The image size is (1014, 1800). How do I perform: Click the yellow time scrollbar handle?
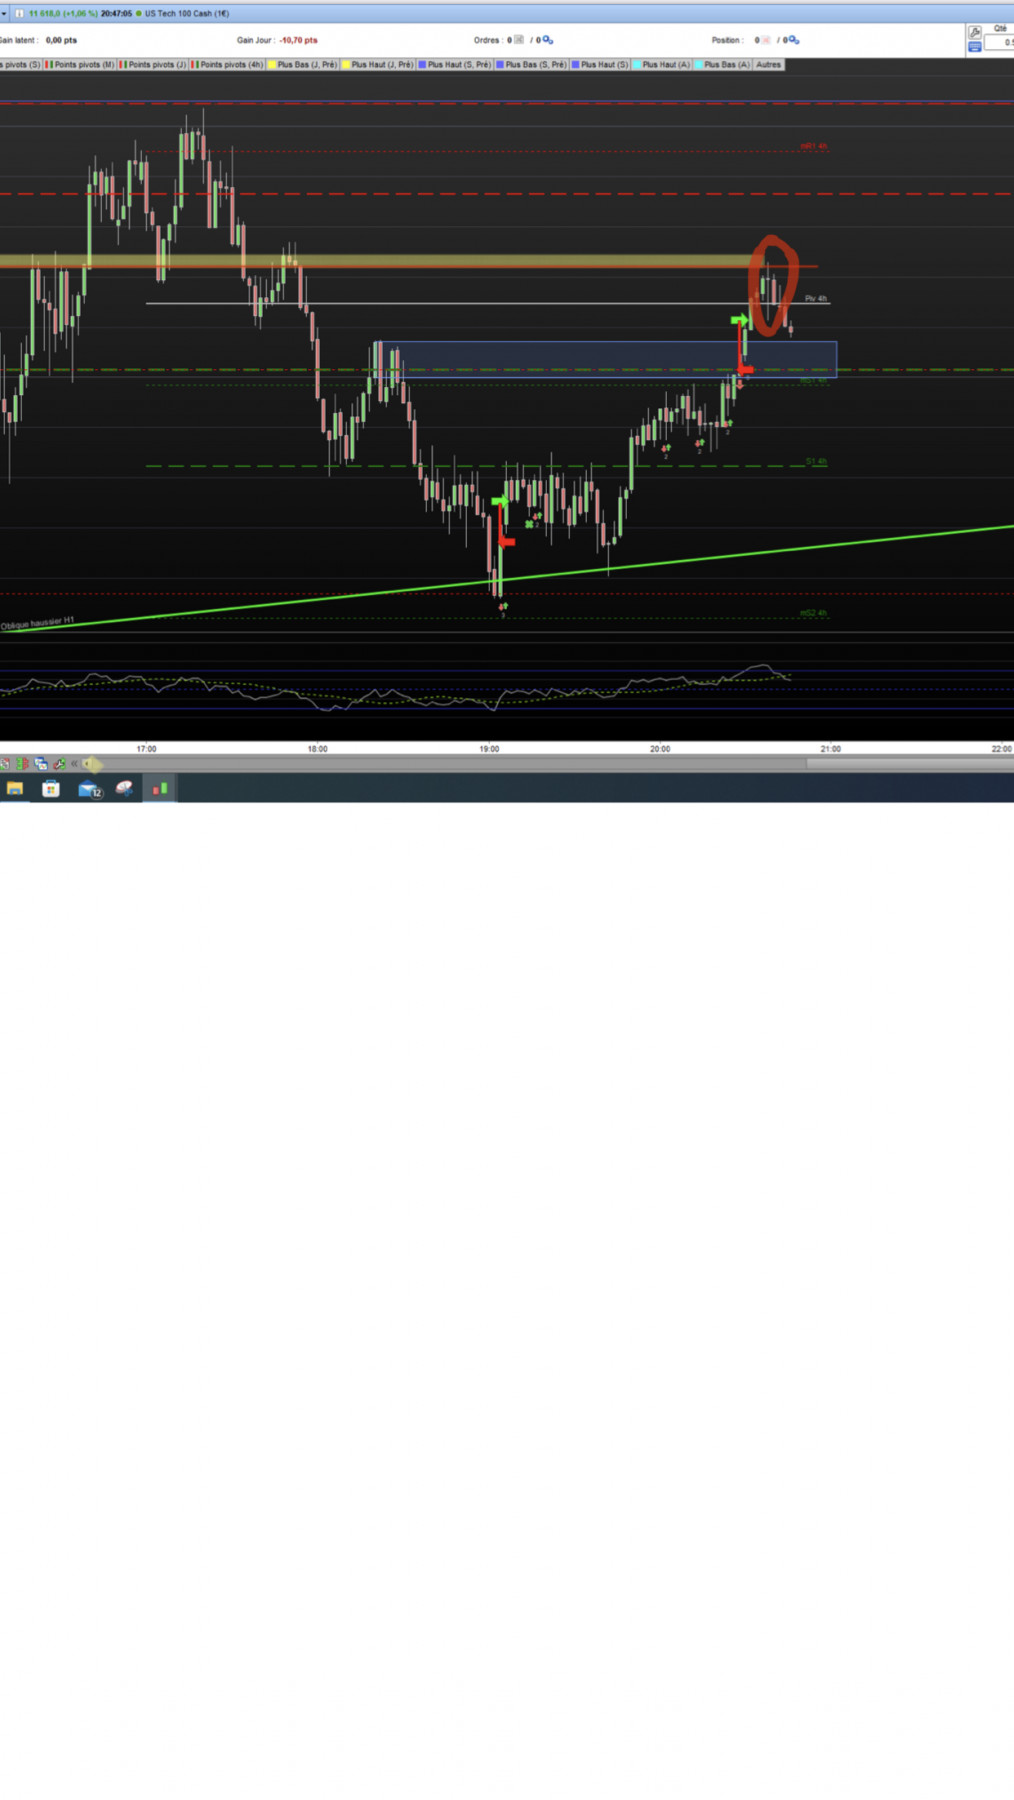tap(92, 763)
